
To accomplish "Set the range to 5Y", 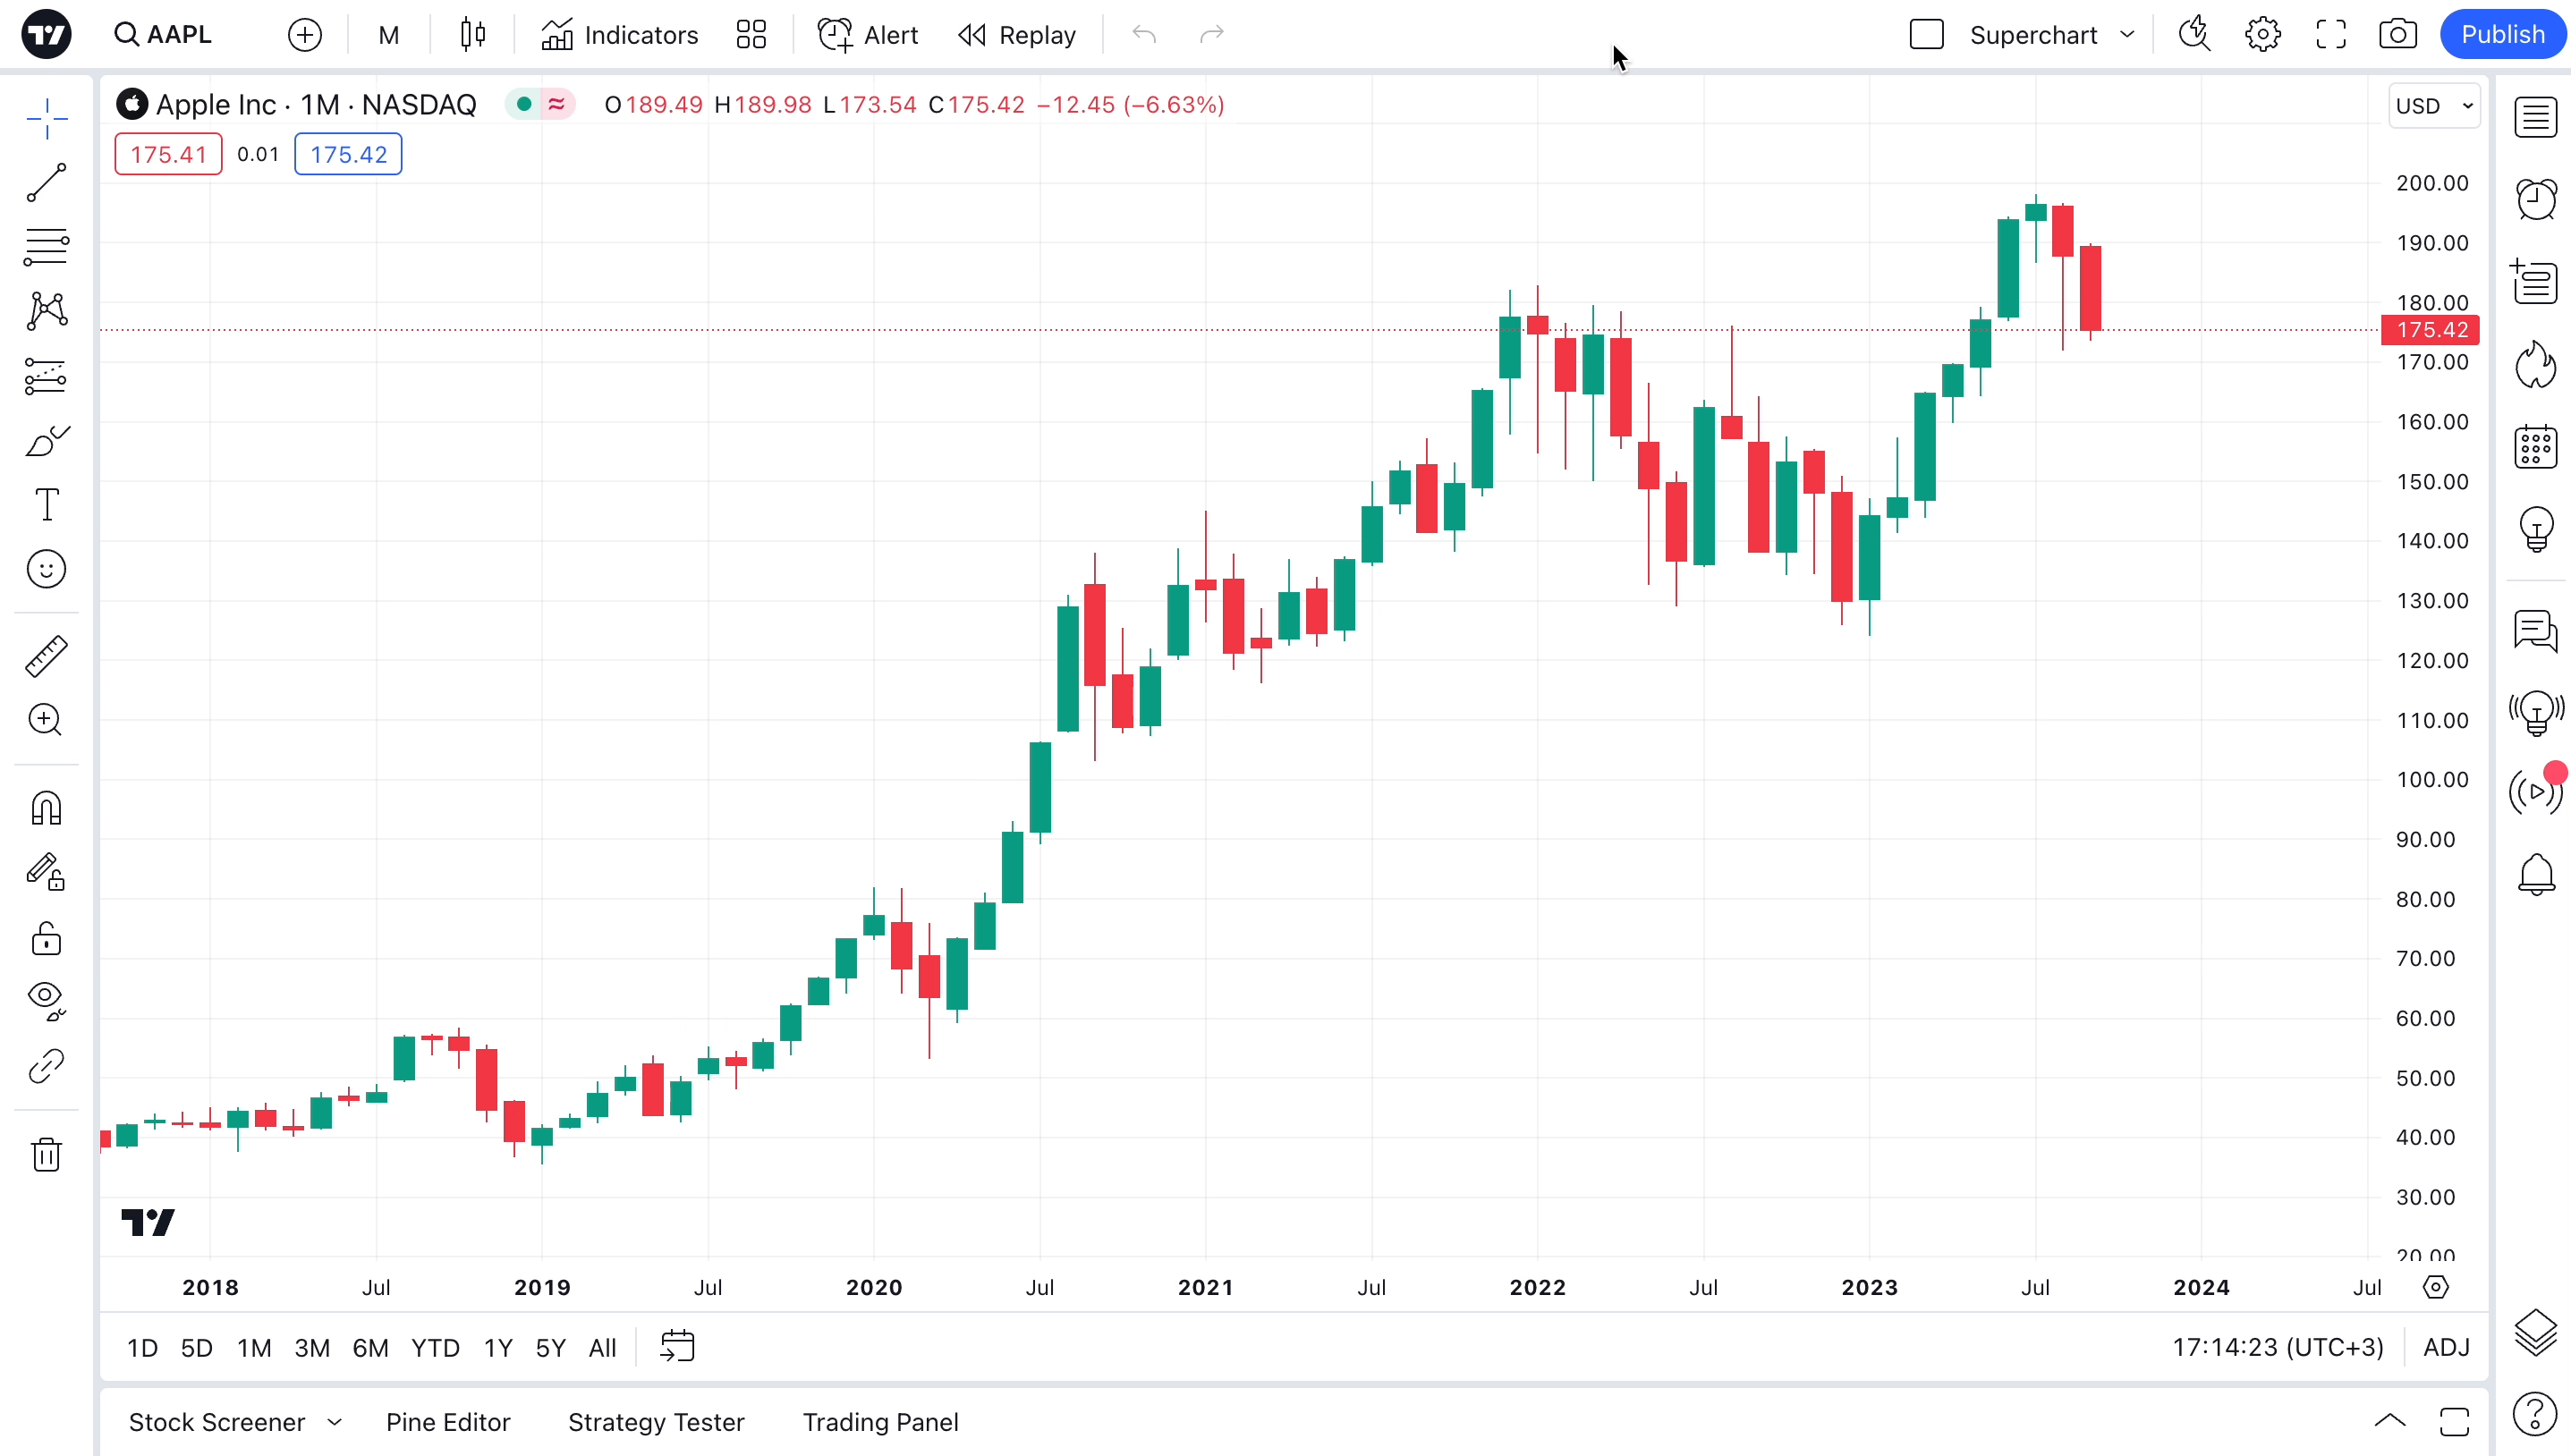I will tap(550, 1347).
